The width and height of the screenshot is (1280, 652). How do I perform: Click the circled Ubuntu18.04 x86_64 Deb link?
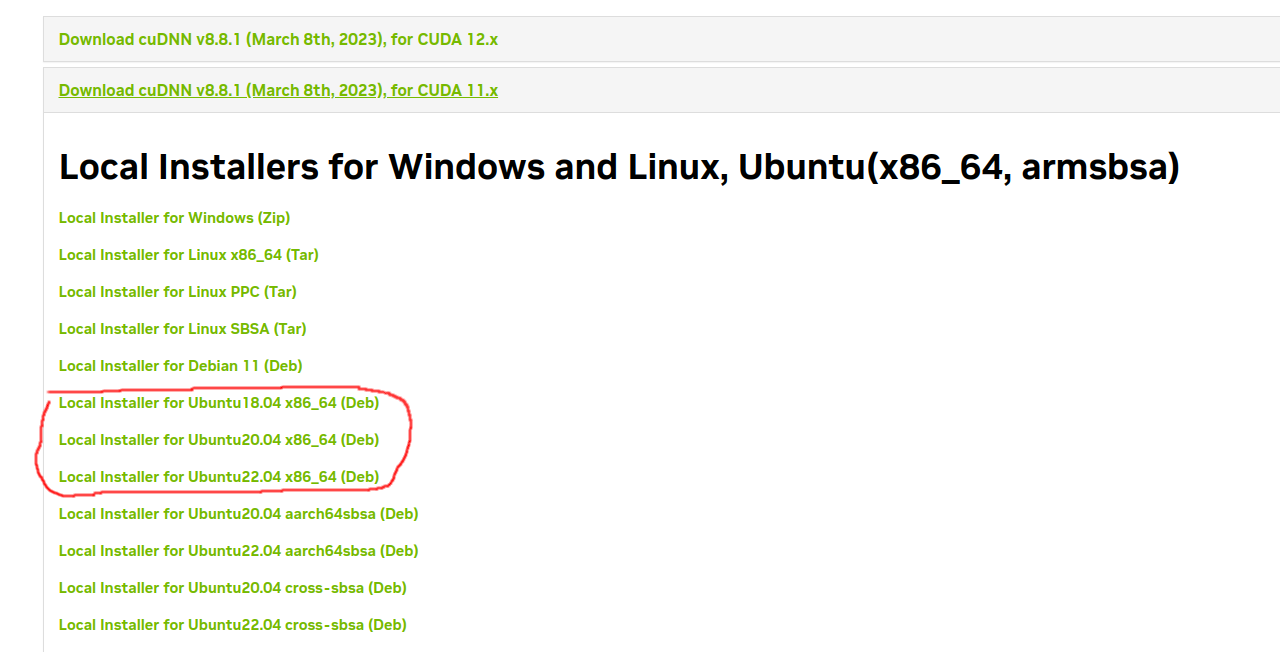coord(219,402)
